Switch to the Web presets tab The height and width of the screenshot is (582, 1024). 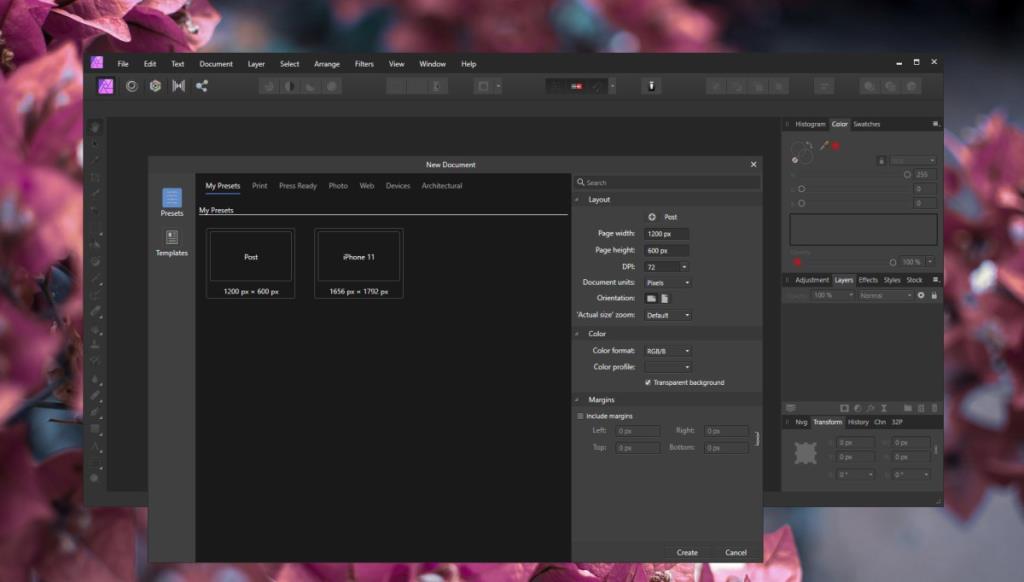coord(368,185)
